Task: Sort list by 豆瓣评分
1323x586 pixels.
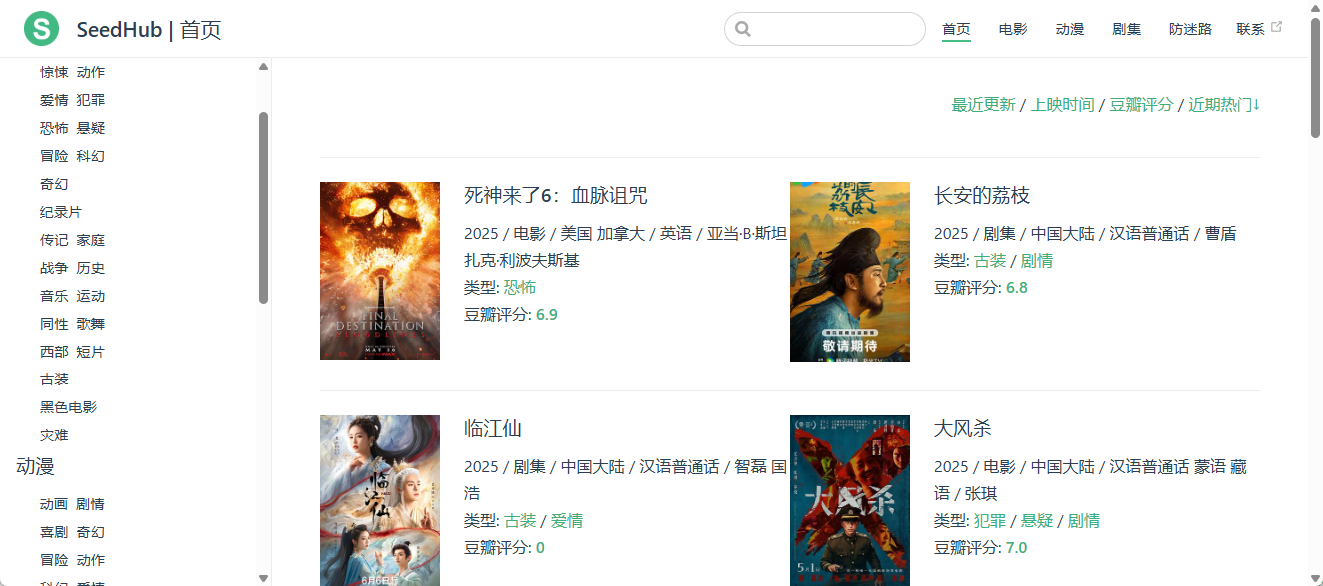Action: coord(1141,105)
